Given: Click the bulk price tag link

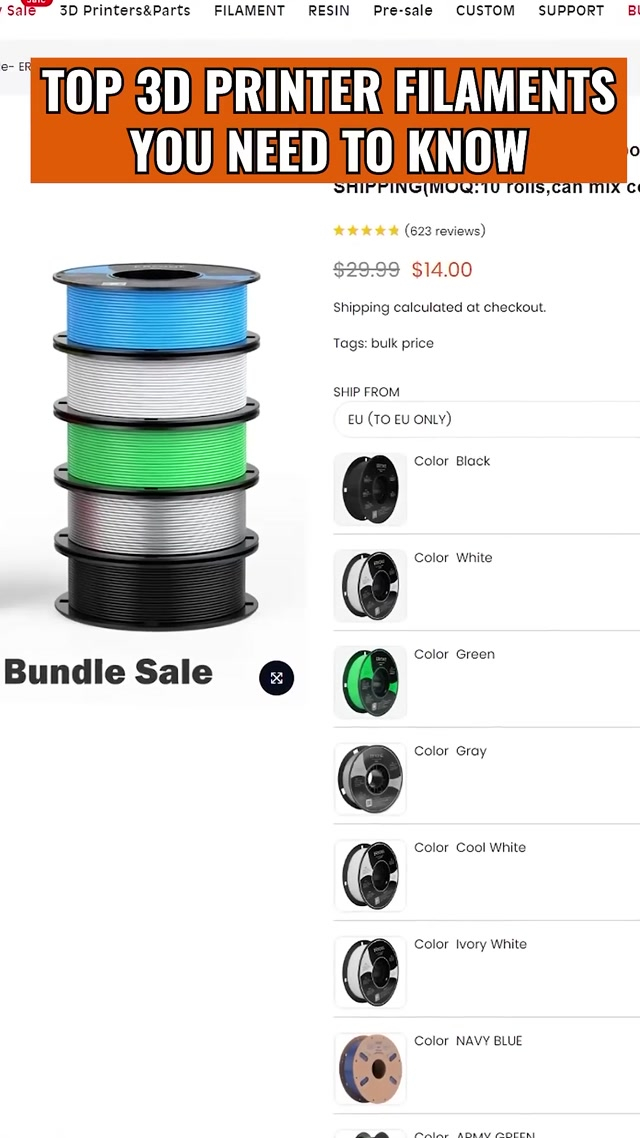Looking at the screenshot, I should click(402, 343).
